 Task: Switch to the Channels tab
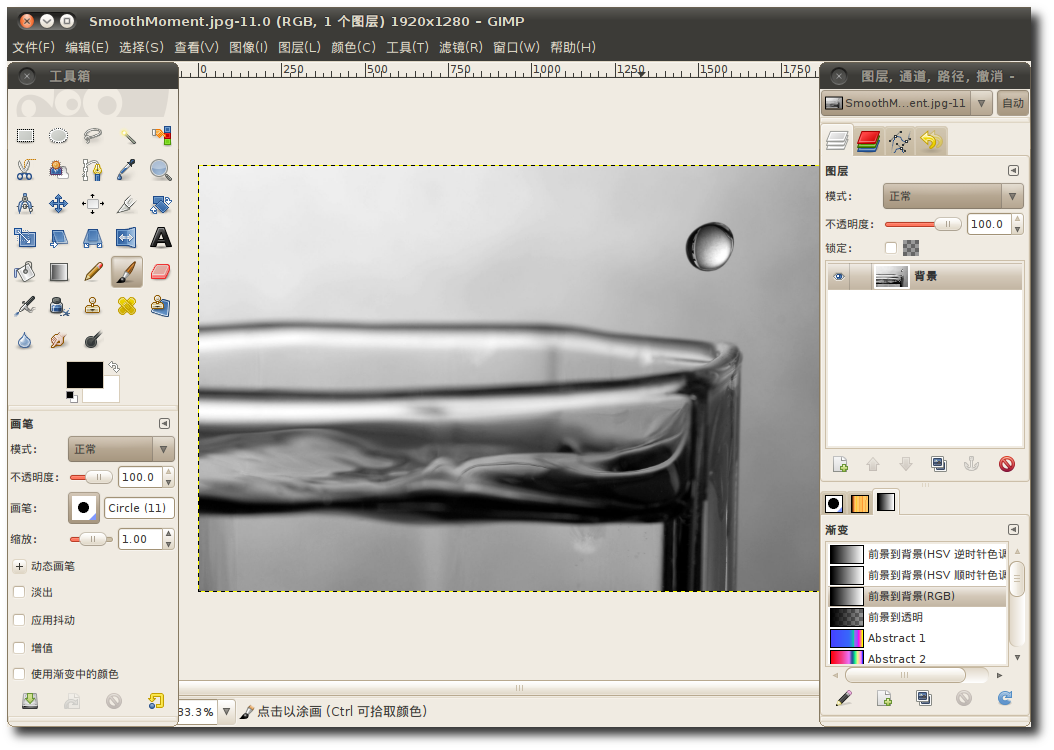[868, 141]
